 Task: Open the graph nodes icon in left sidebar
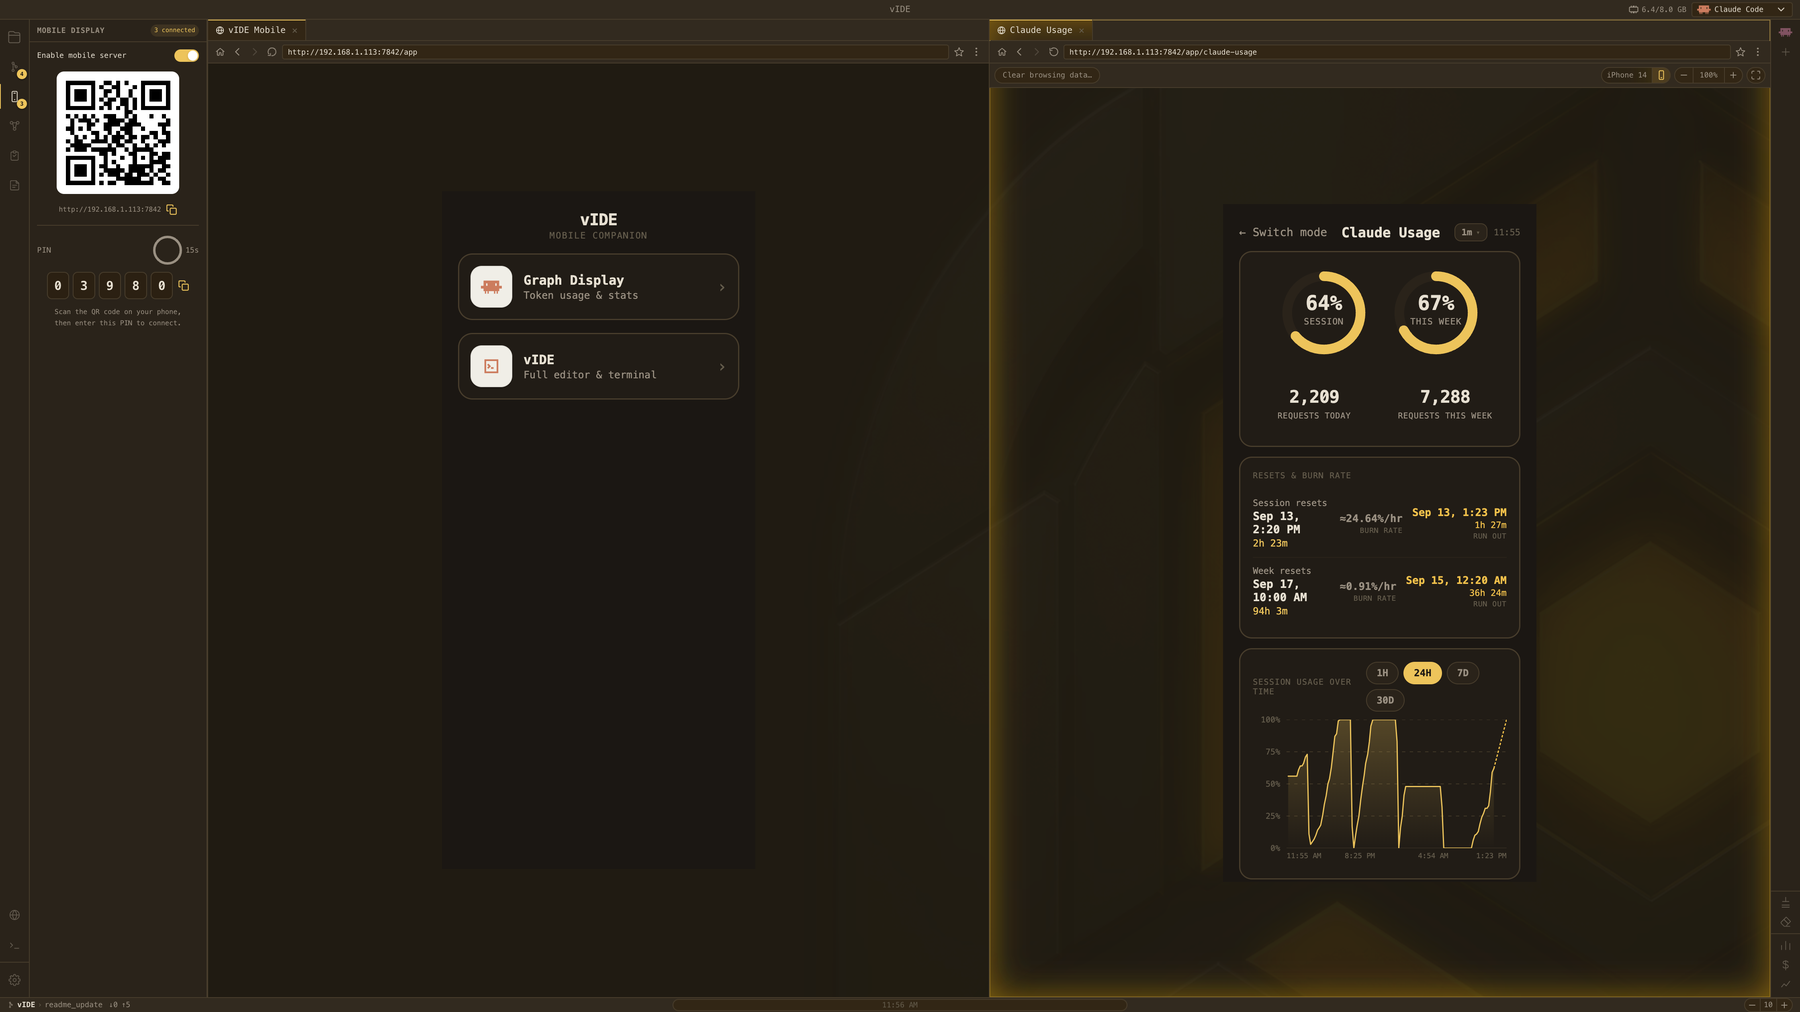[x=14, y=126]
